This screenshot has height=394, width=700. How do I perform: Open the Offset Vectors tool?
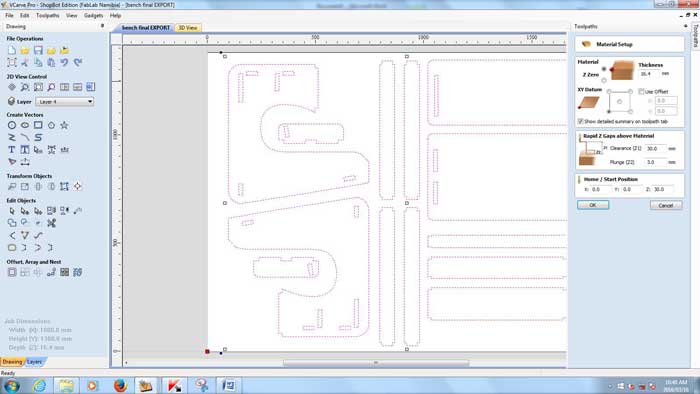(12, 272)
